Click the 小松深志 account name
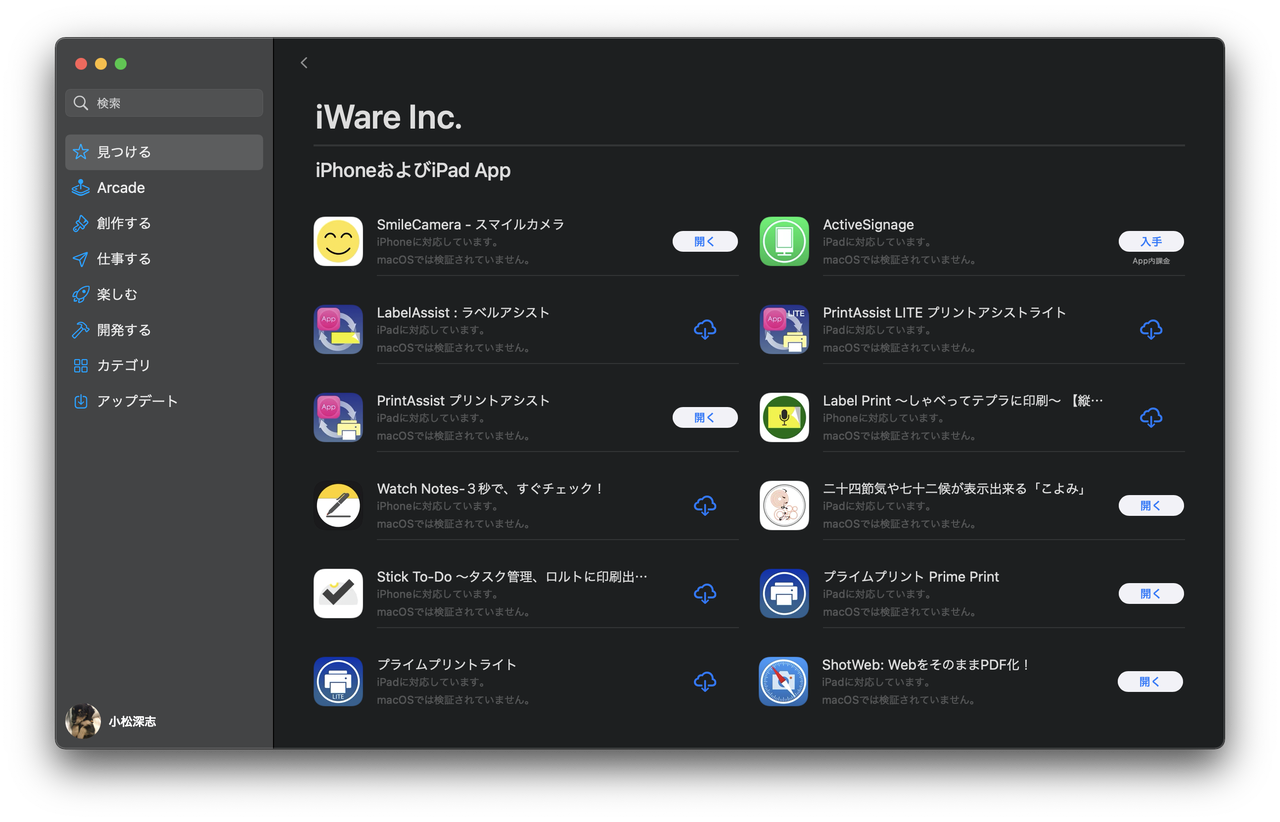This screenshot has width=1280, height=822. (x=132, y=721)
